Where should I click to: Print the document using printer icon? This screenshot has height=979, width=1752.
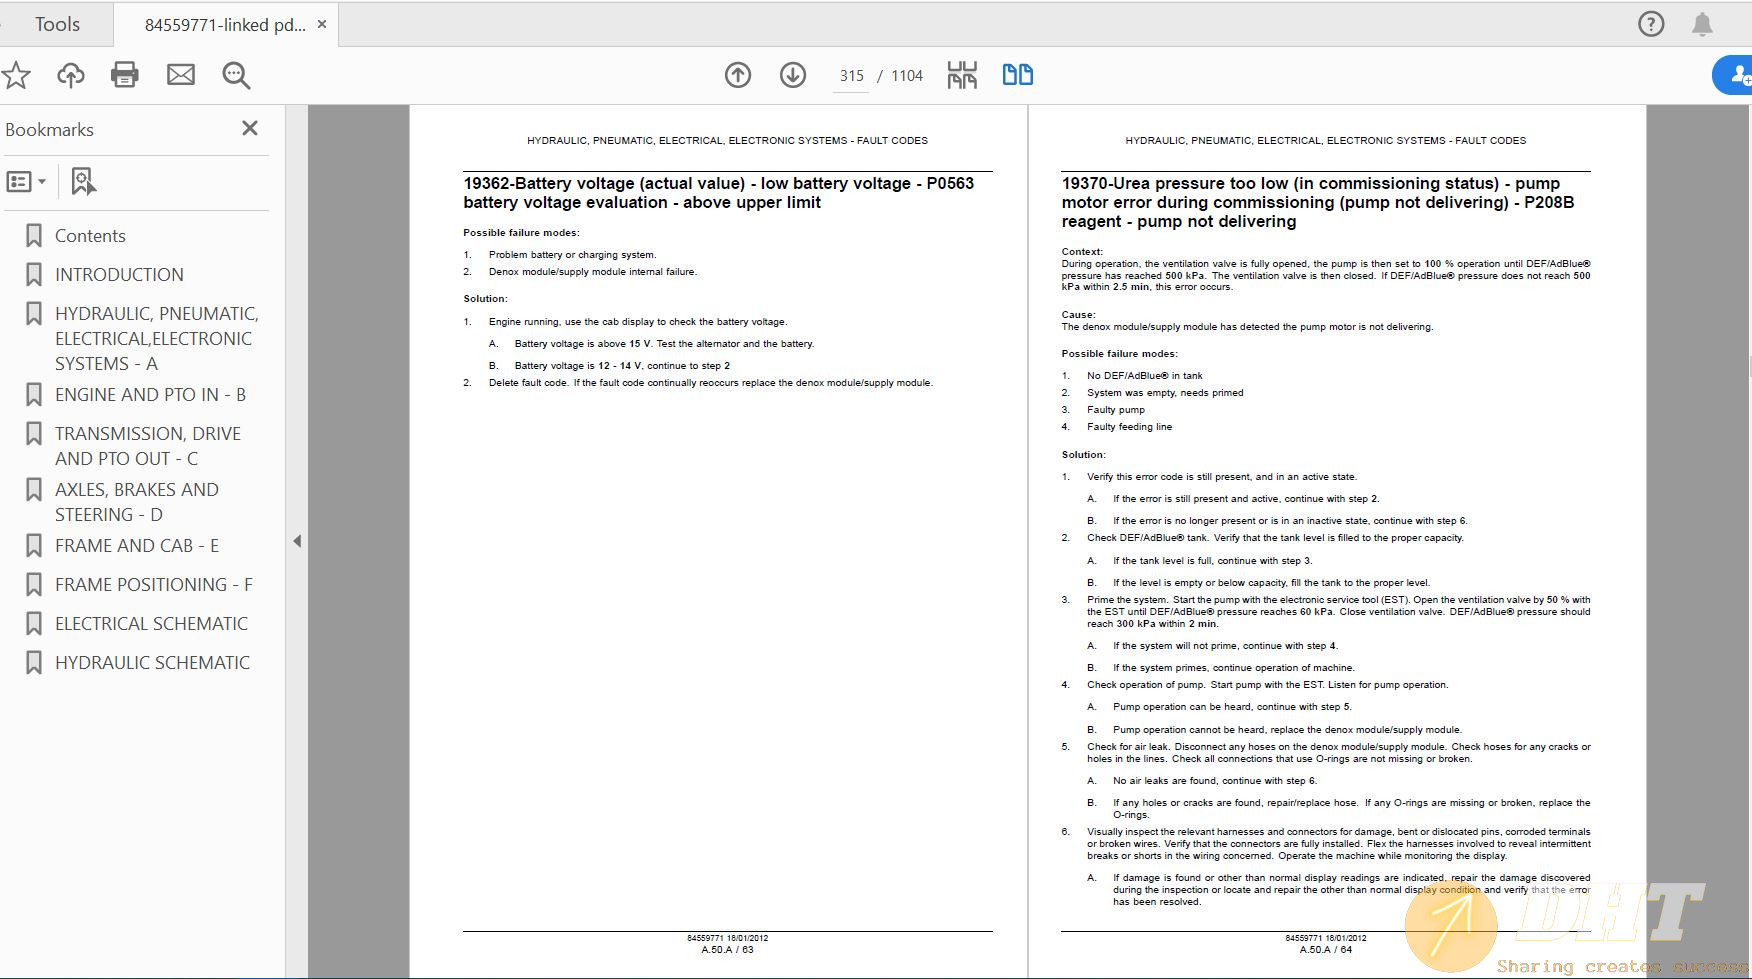pyautogui.click(x=125, y=75)
